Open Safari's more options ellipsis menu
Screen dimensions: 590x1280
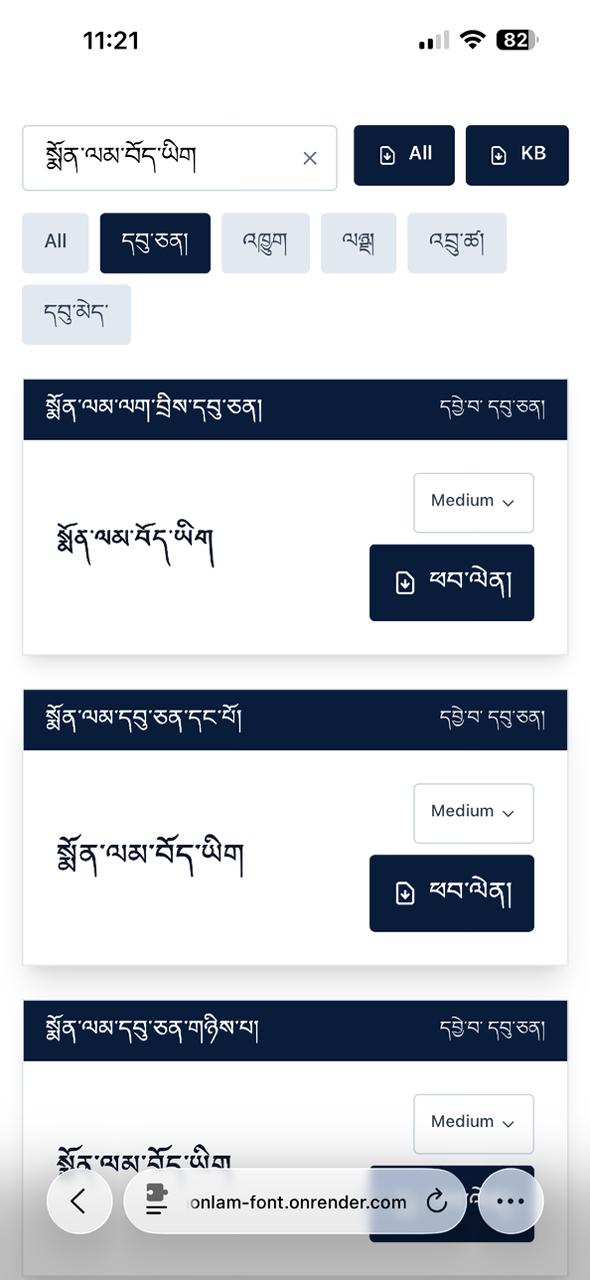(x=510, y=1202)
